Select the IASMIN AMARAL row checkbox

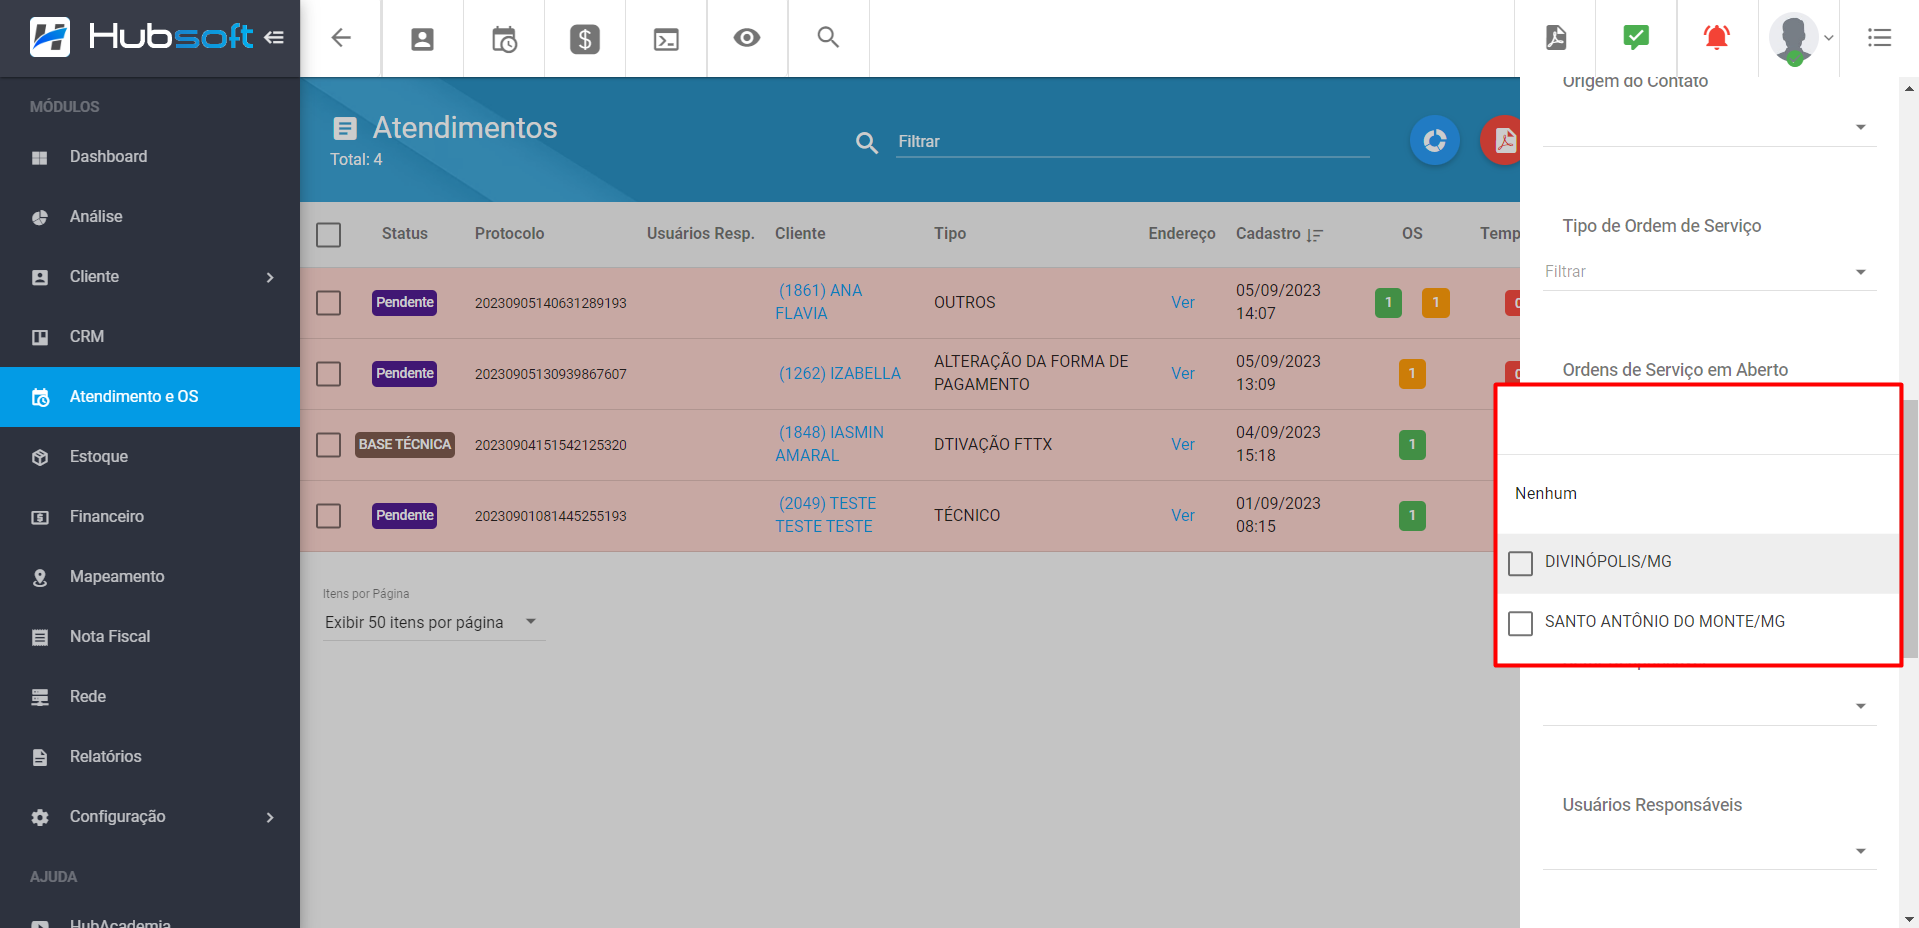(328, 445)
